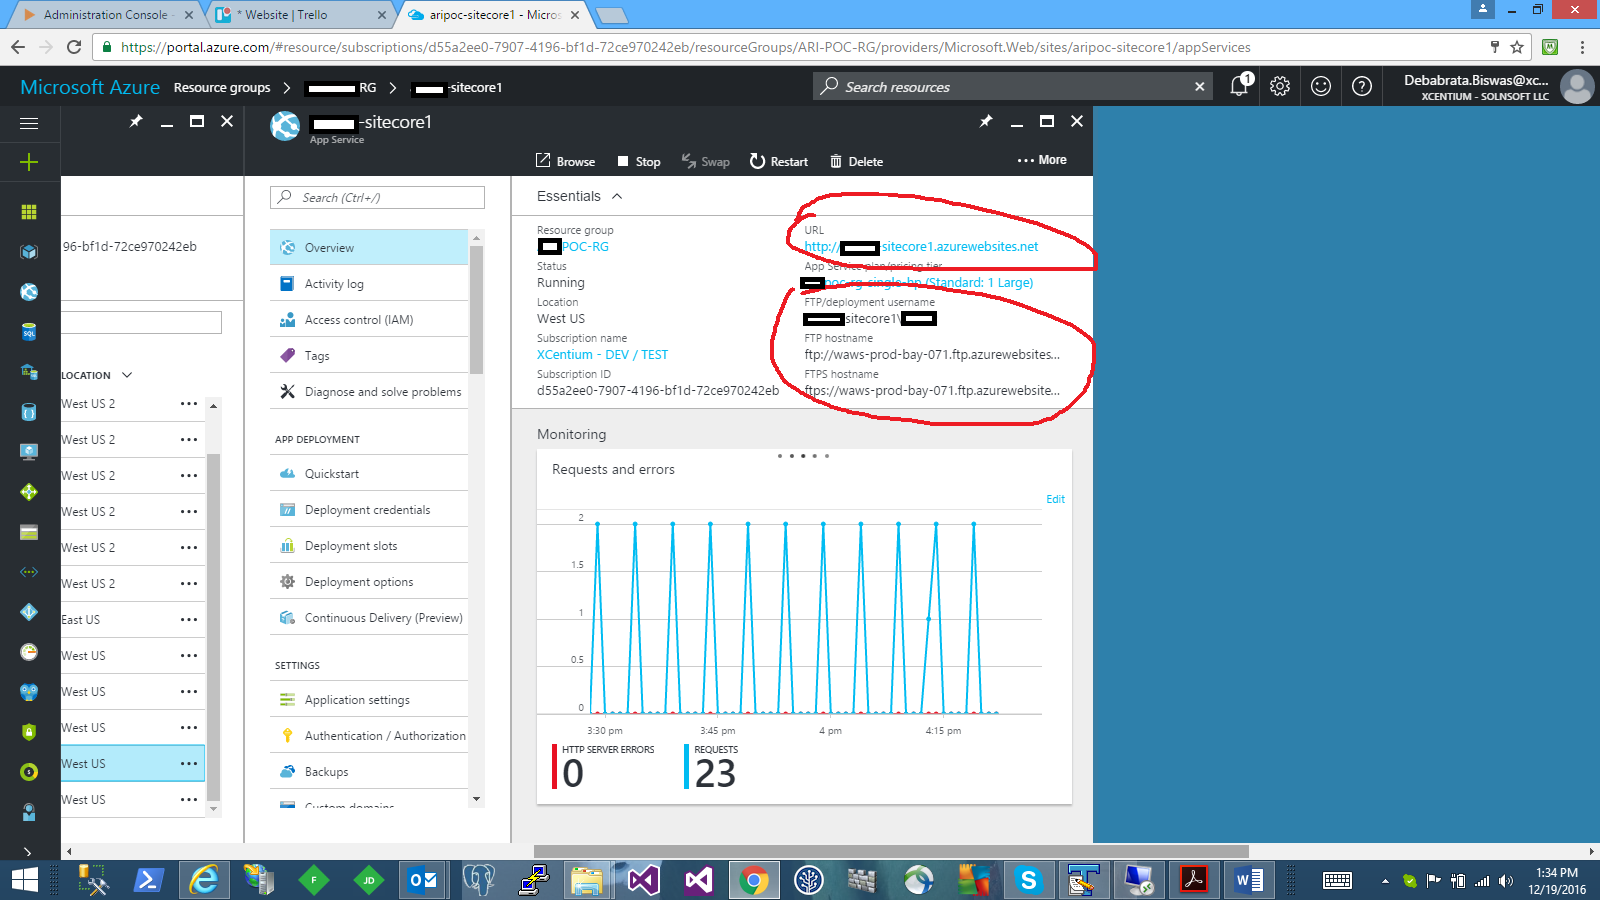Stop the app service
This screenshot has height=900, width=1600.
[x=638, y=161]
